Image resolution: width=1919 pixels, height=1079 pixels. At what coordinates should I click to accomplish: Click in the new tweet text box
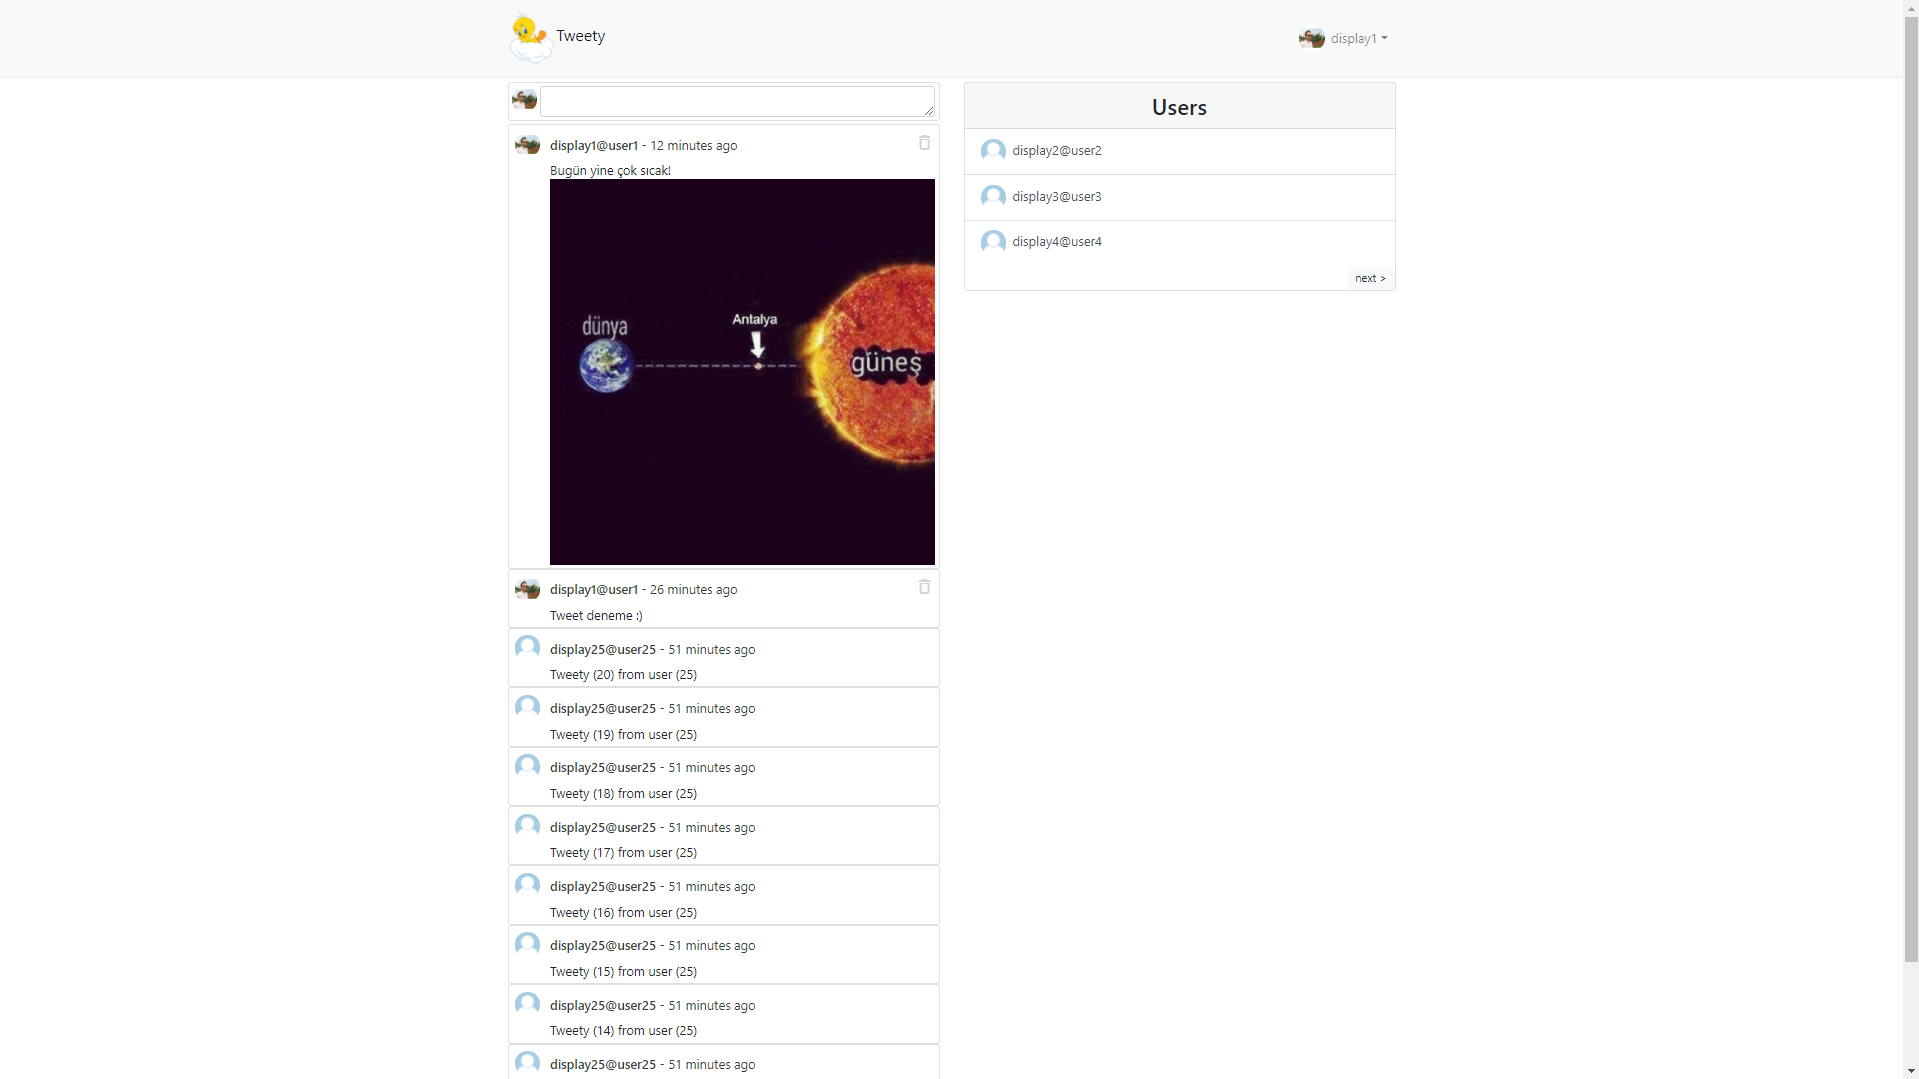point(737,101)
